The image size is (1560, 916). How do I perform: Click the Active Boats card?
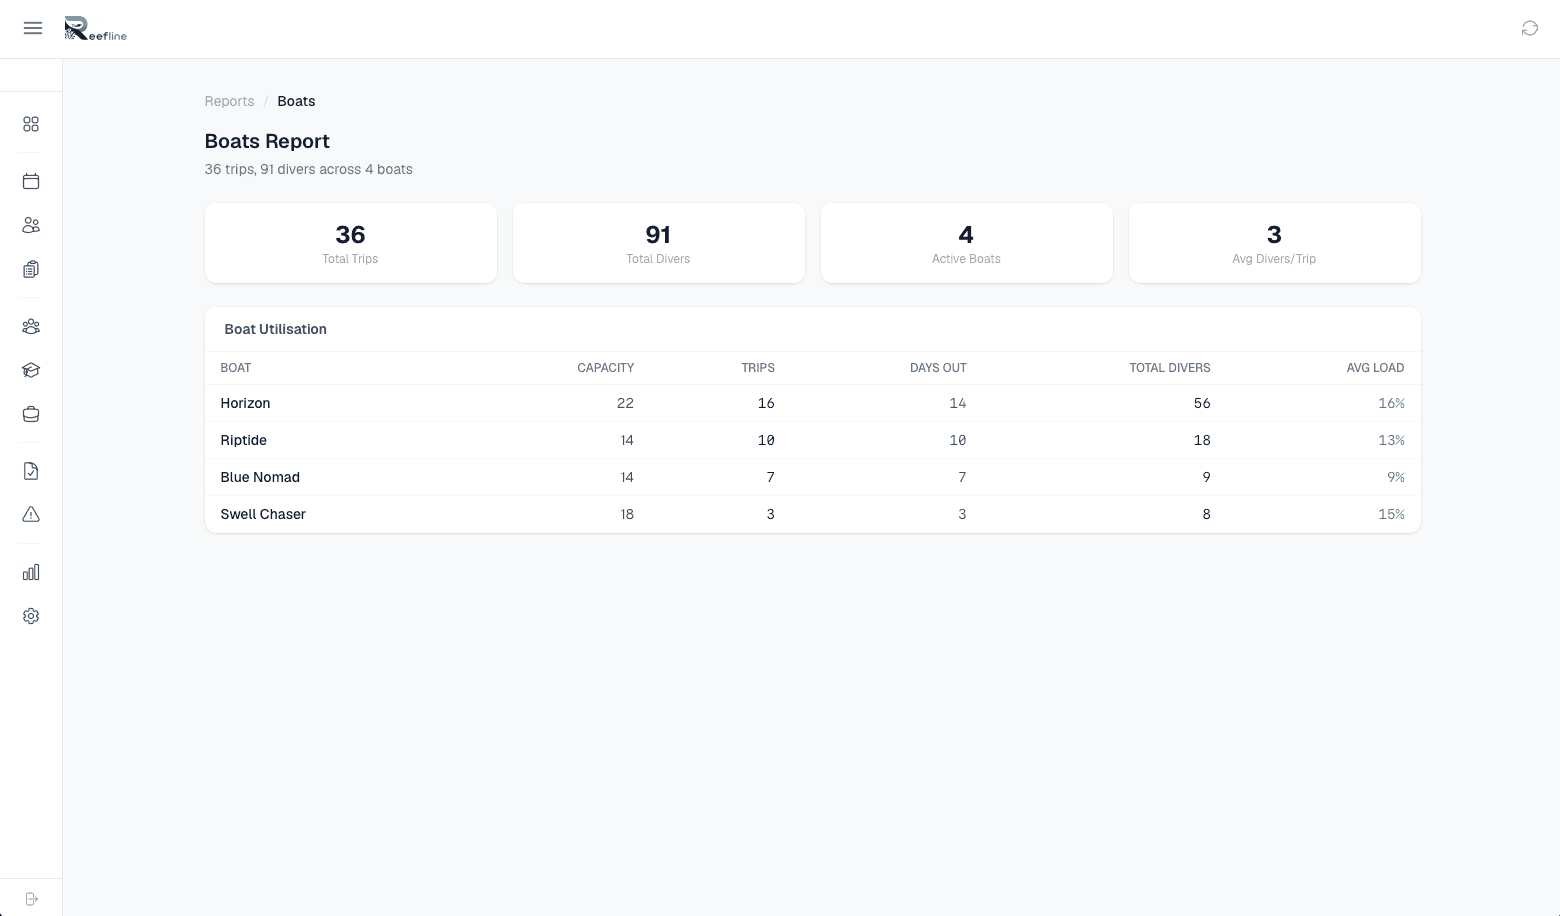coord(967,243)
